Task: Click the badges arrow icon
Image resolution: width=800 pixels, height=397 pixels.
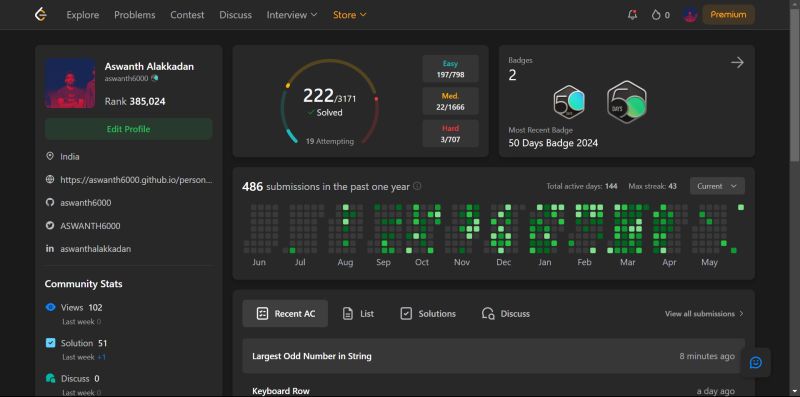Action: coord(737,63)
